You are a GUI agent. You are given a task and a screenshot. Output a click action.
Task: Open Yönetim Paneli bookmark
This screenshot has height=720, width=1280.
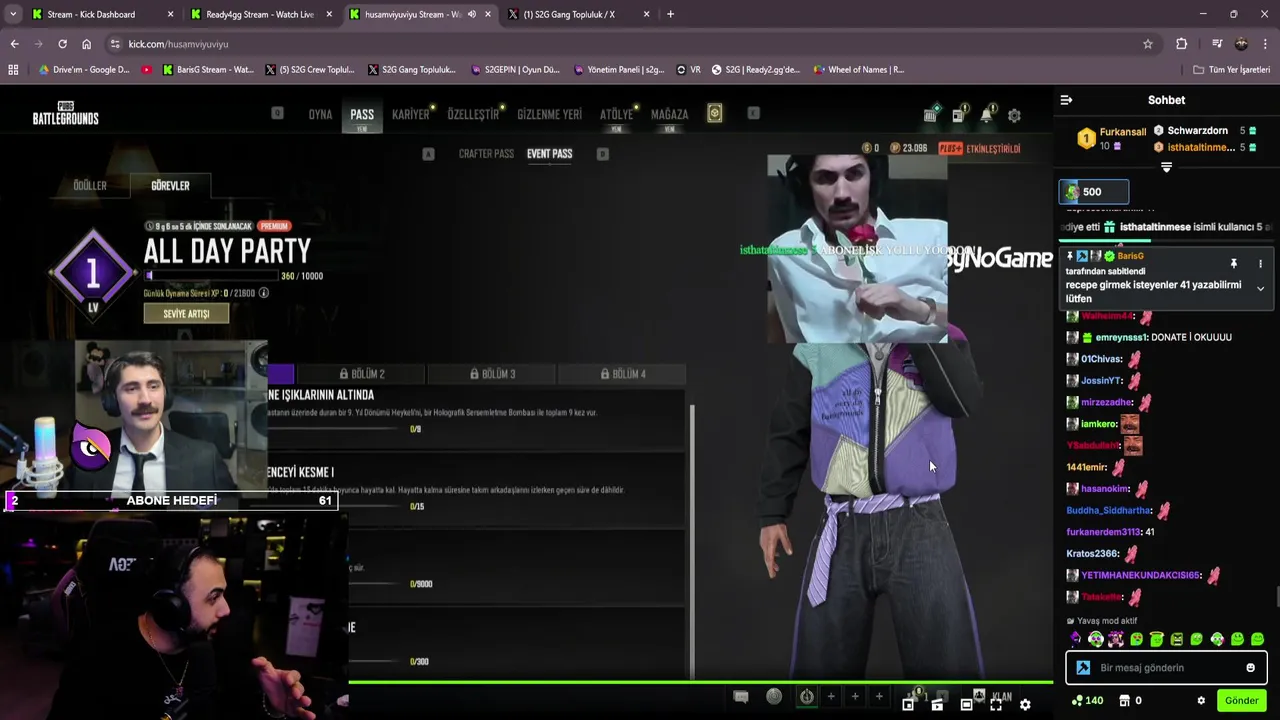[618, 70]
